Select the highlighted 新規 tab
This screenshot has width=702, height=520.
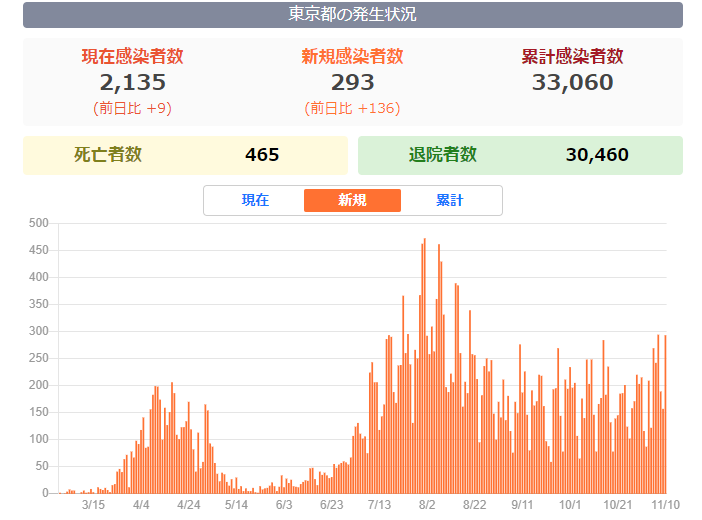pyautogui.click(x=352, y=200)
